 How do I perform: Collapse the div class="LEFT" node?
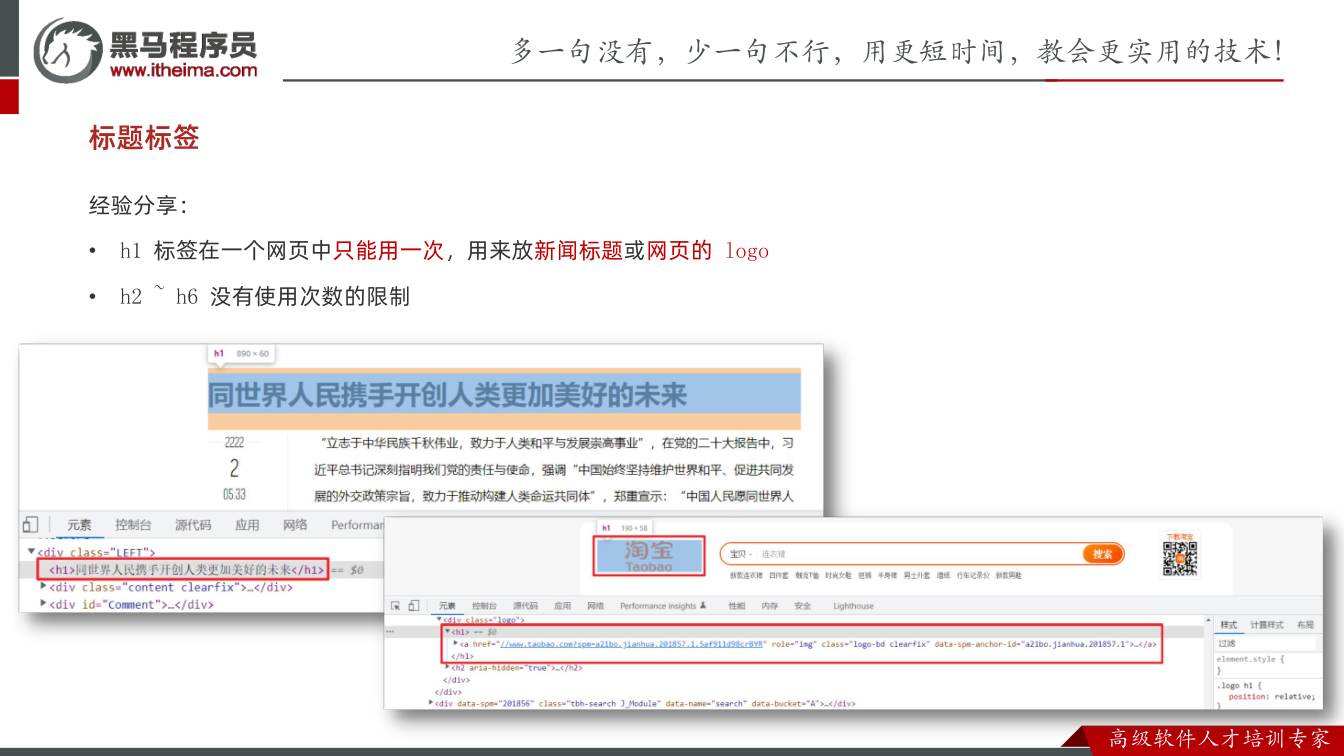point(31,551)
